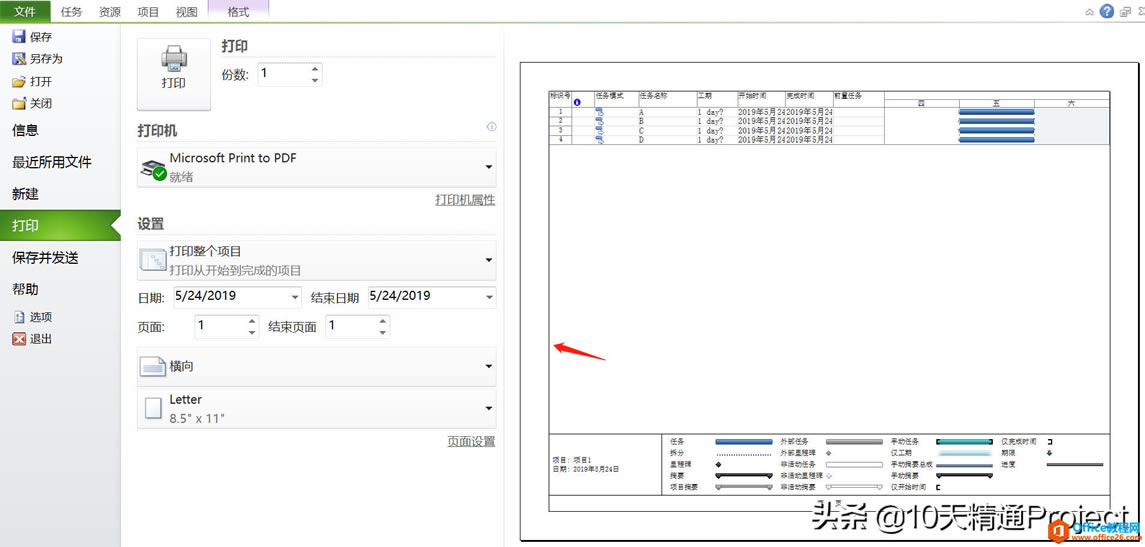Open the landscape orientation dropdown
This screenshot has height=547, width=1145.
click(x=317, y=367)
